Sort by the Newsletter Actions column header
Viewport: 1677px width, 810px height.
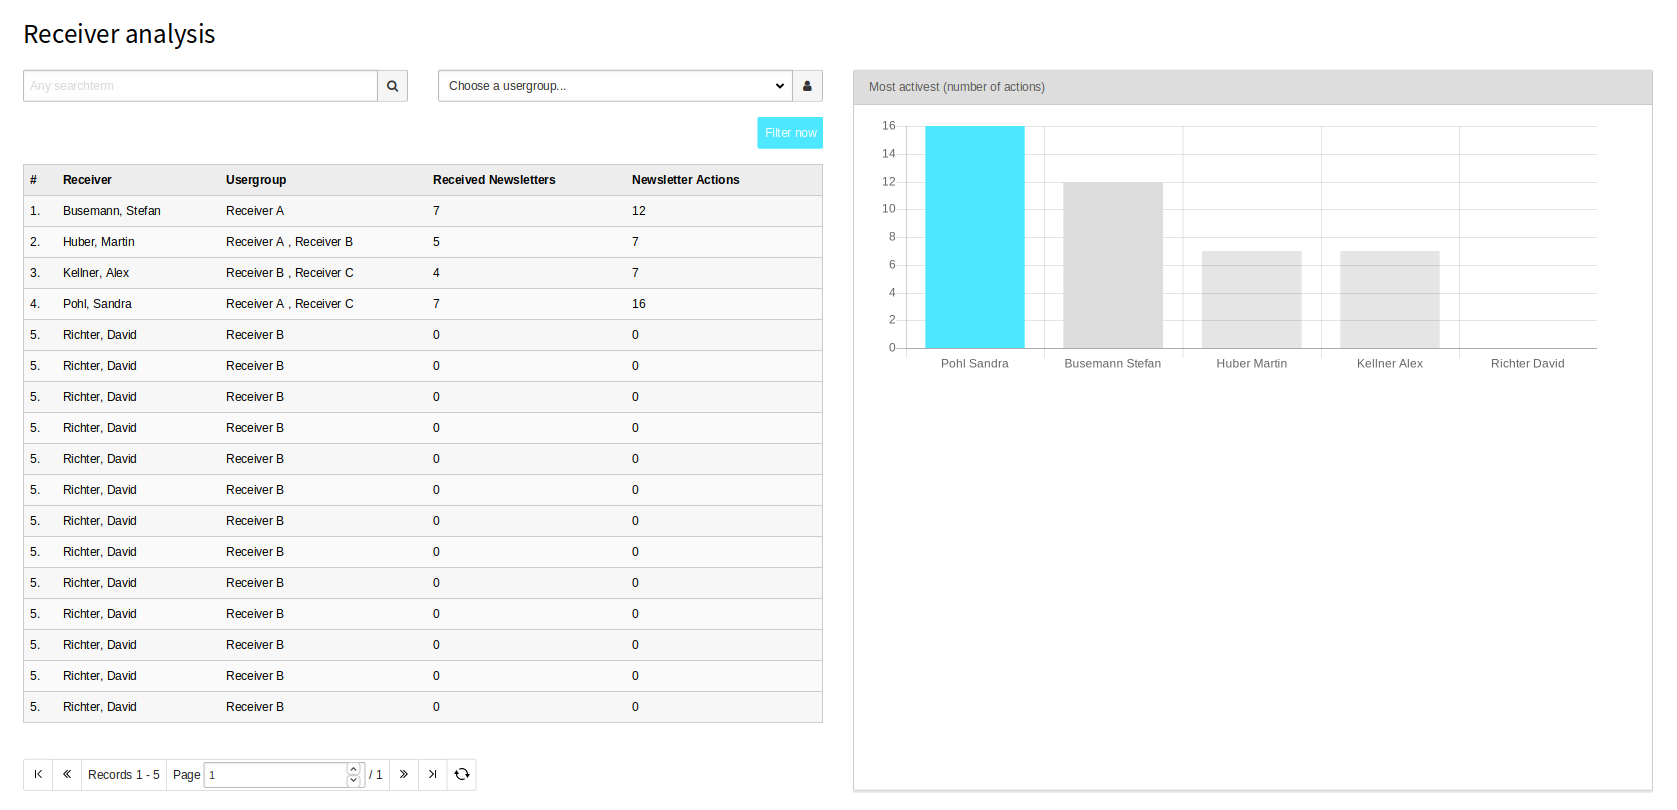(685, 180)
